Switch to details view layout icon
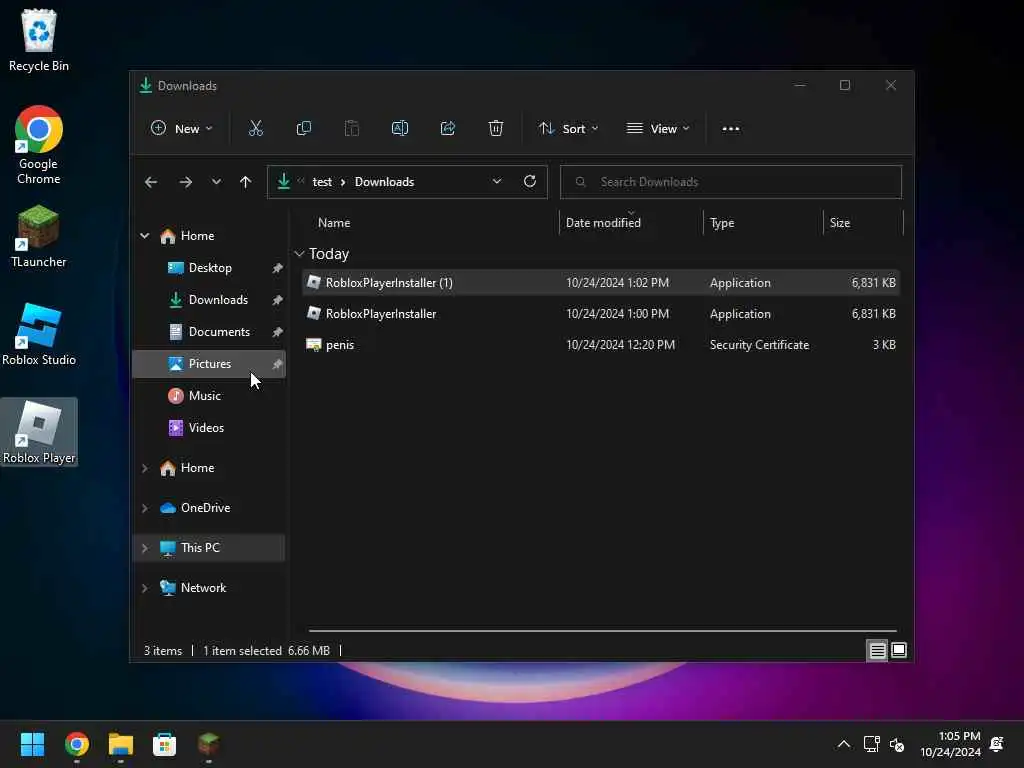1024x768 pixels. tap(877, 650)
